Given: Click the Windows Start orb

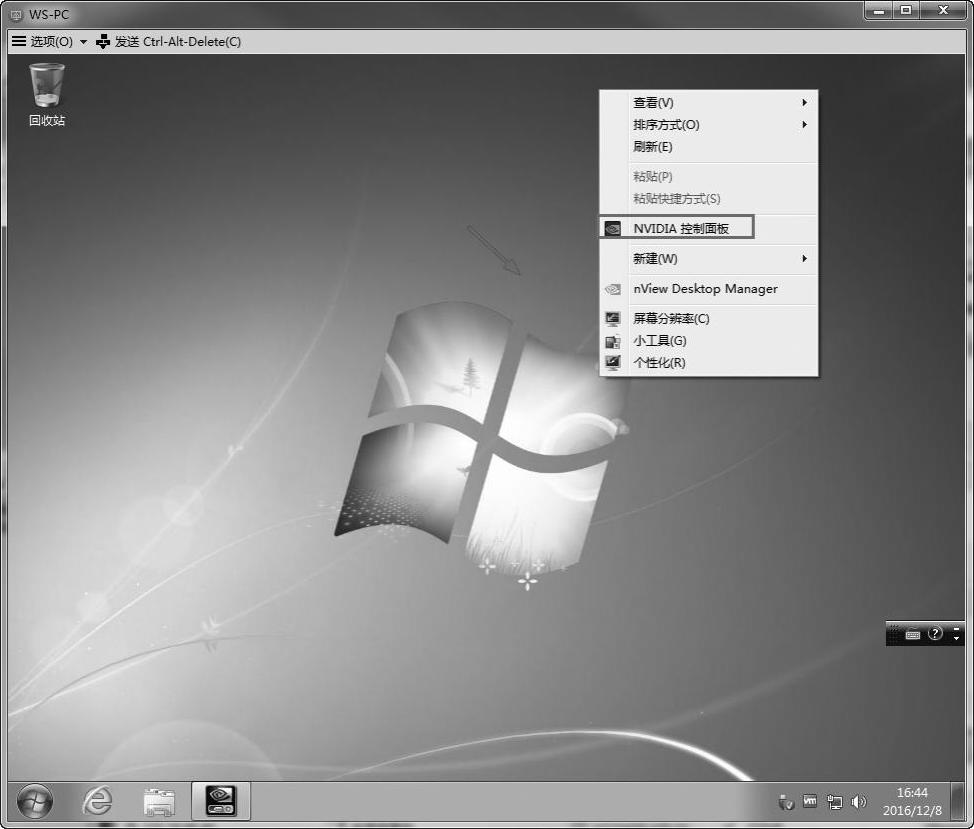Looking at the screenshot, I should (35, 801).
